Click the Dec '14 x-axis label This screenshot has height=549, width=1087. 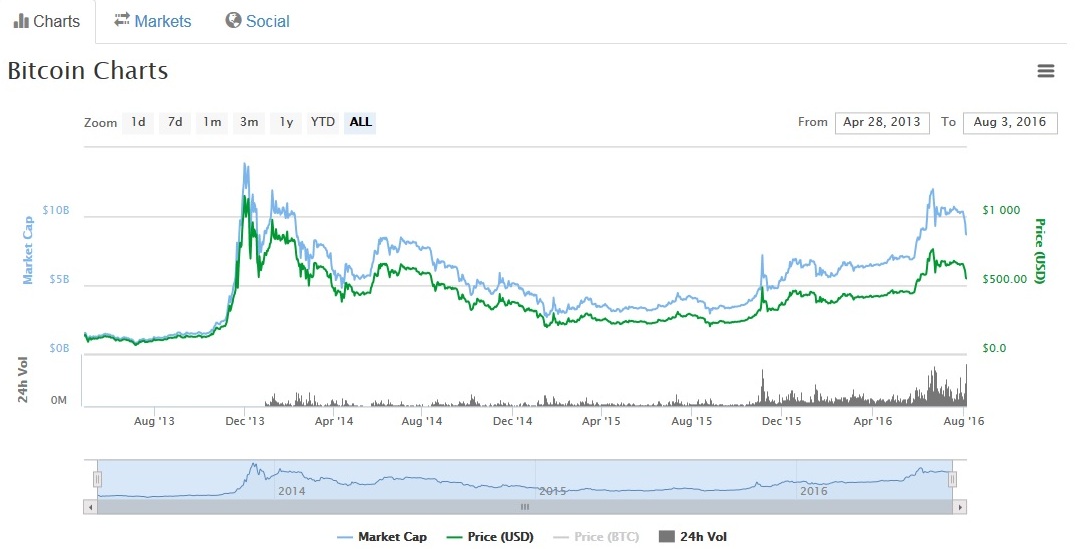(x=512, y=421)
